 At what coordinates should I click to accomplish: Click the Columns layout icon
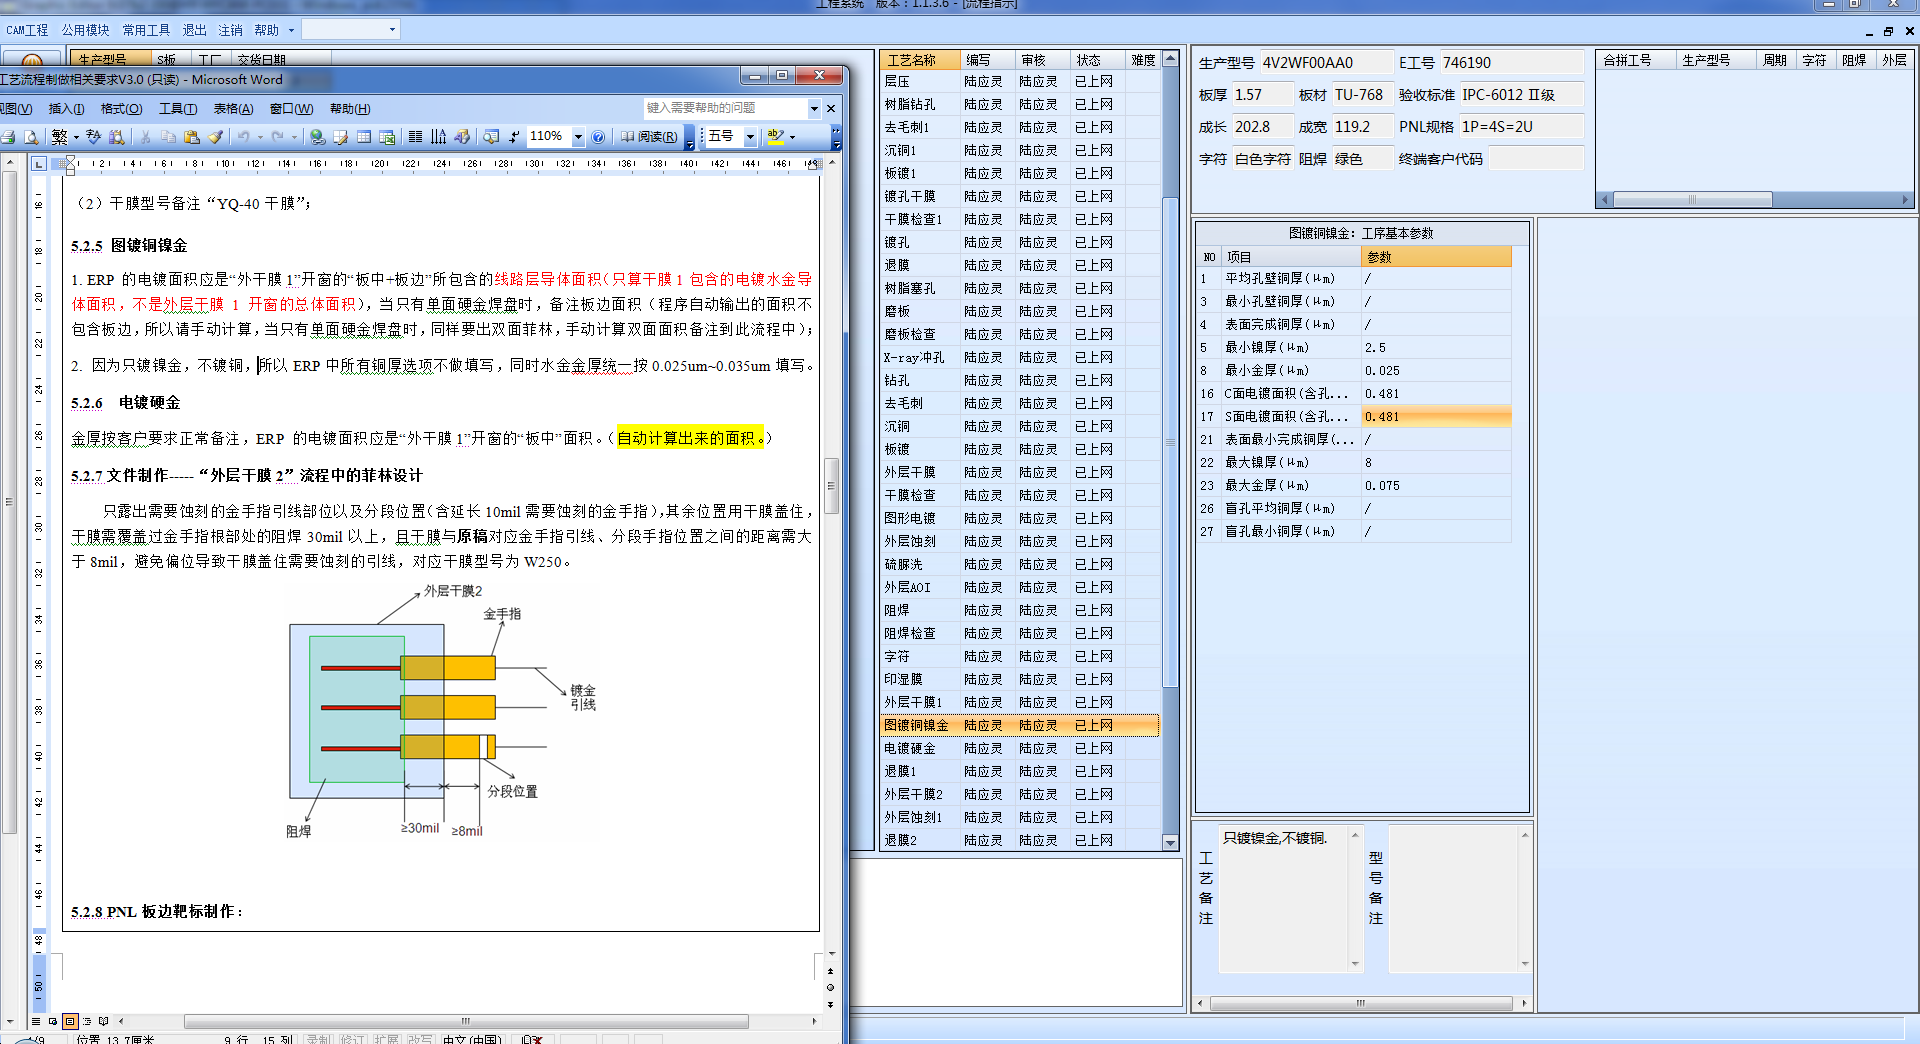pos(415,137)
